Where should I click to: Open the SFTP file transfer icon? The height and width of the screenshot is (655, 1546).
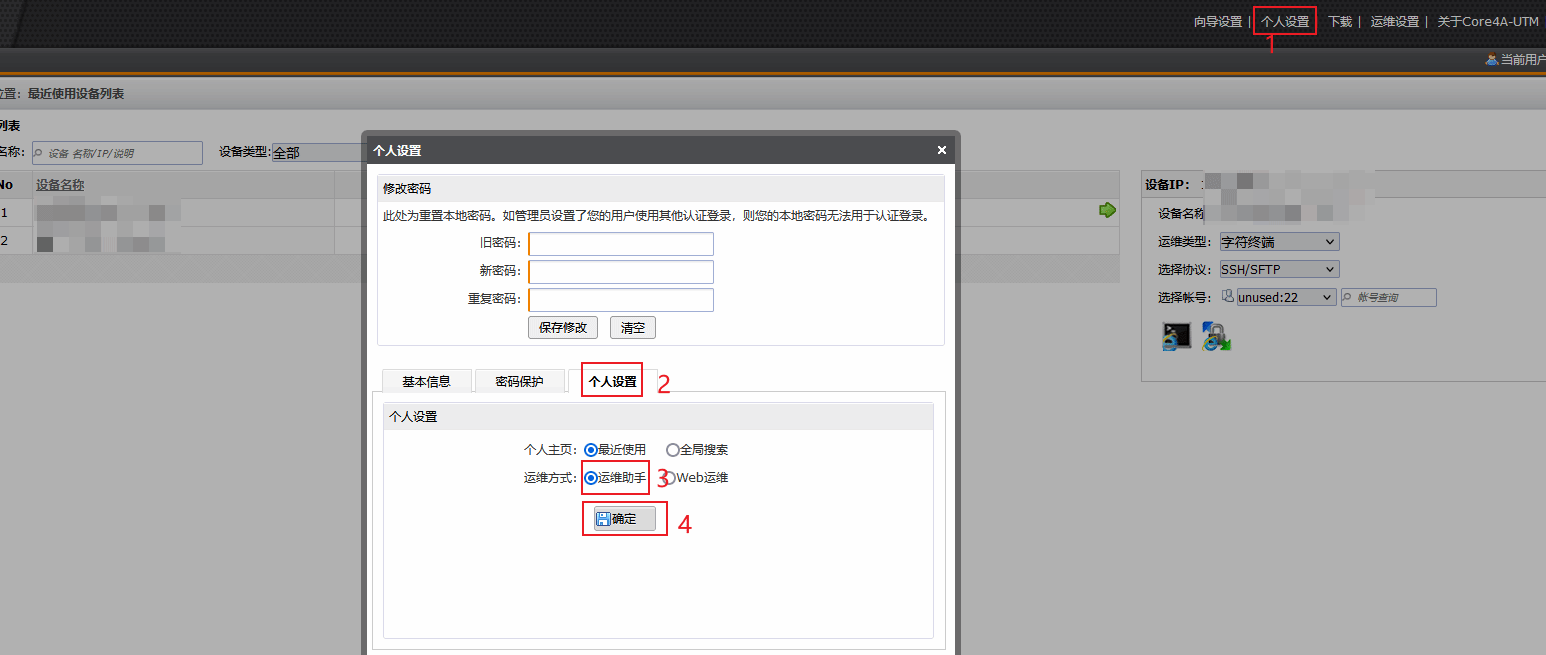point(1216,337)
